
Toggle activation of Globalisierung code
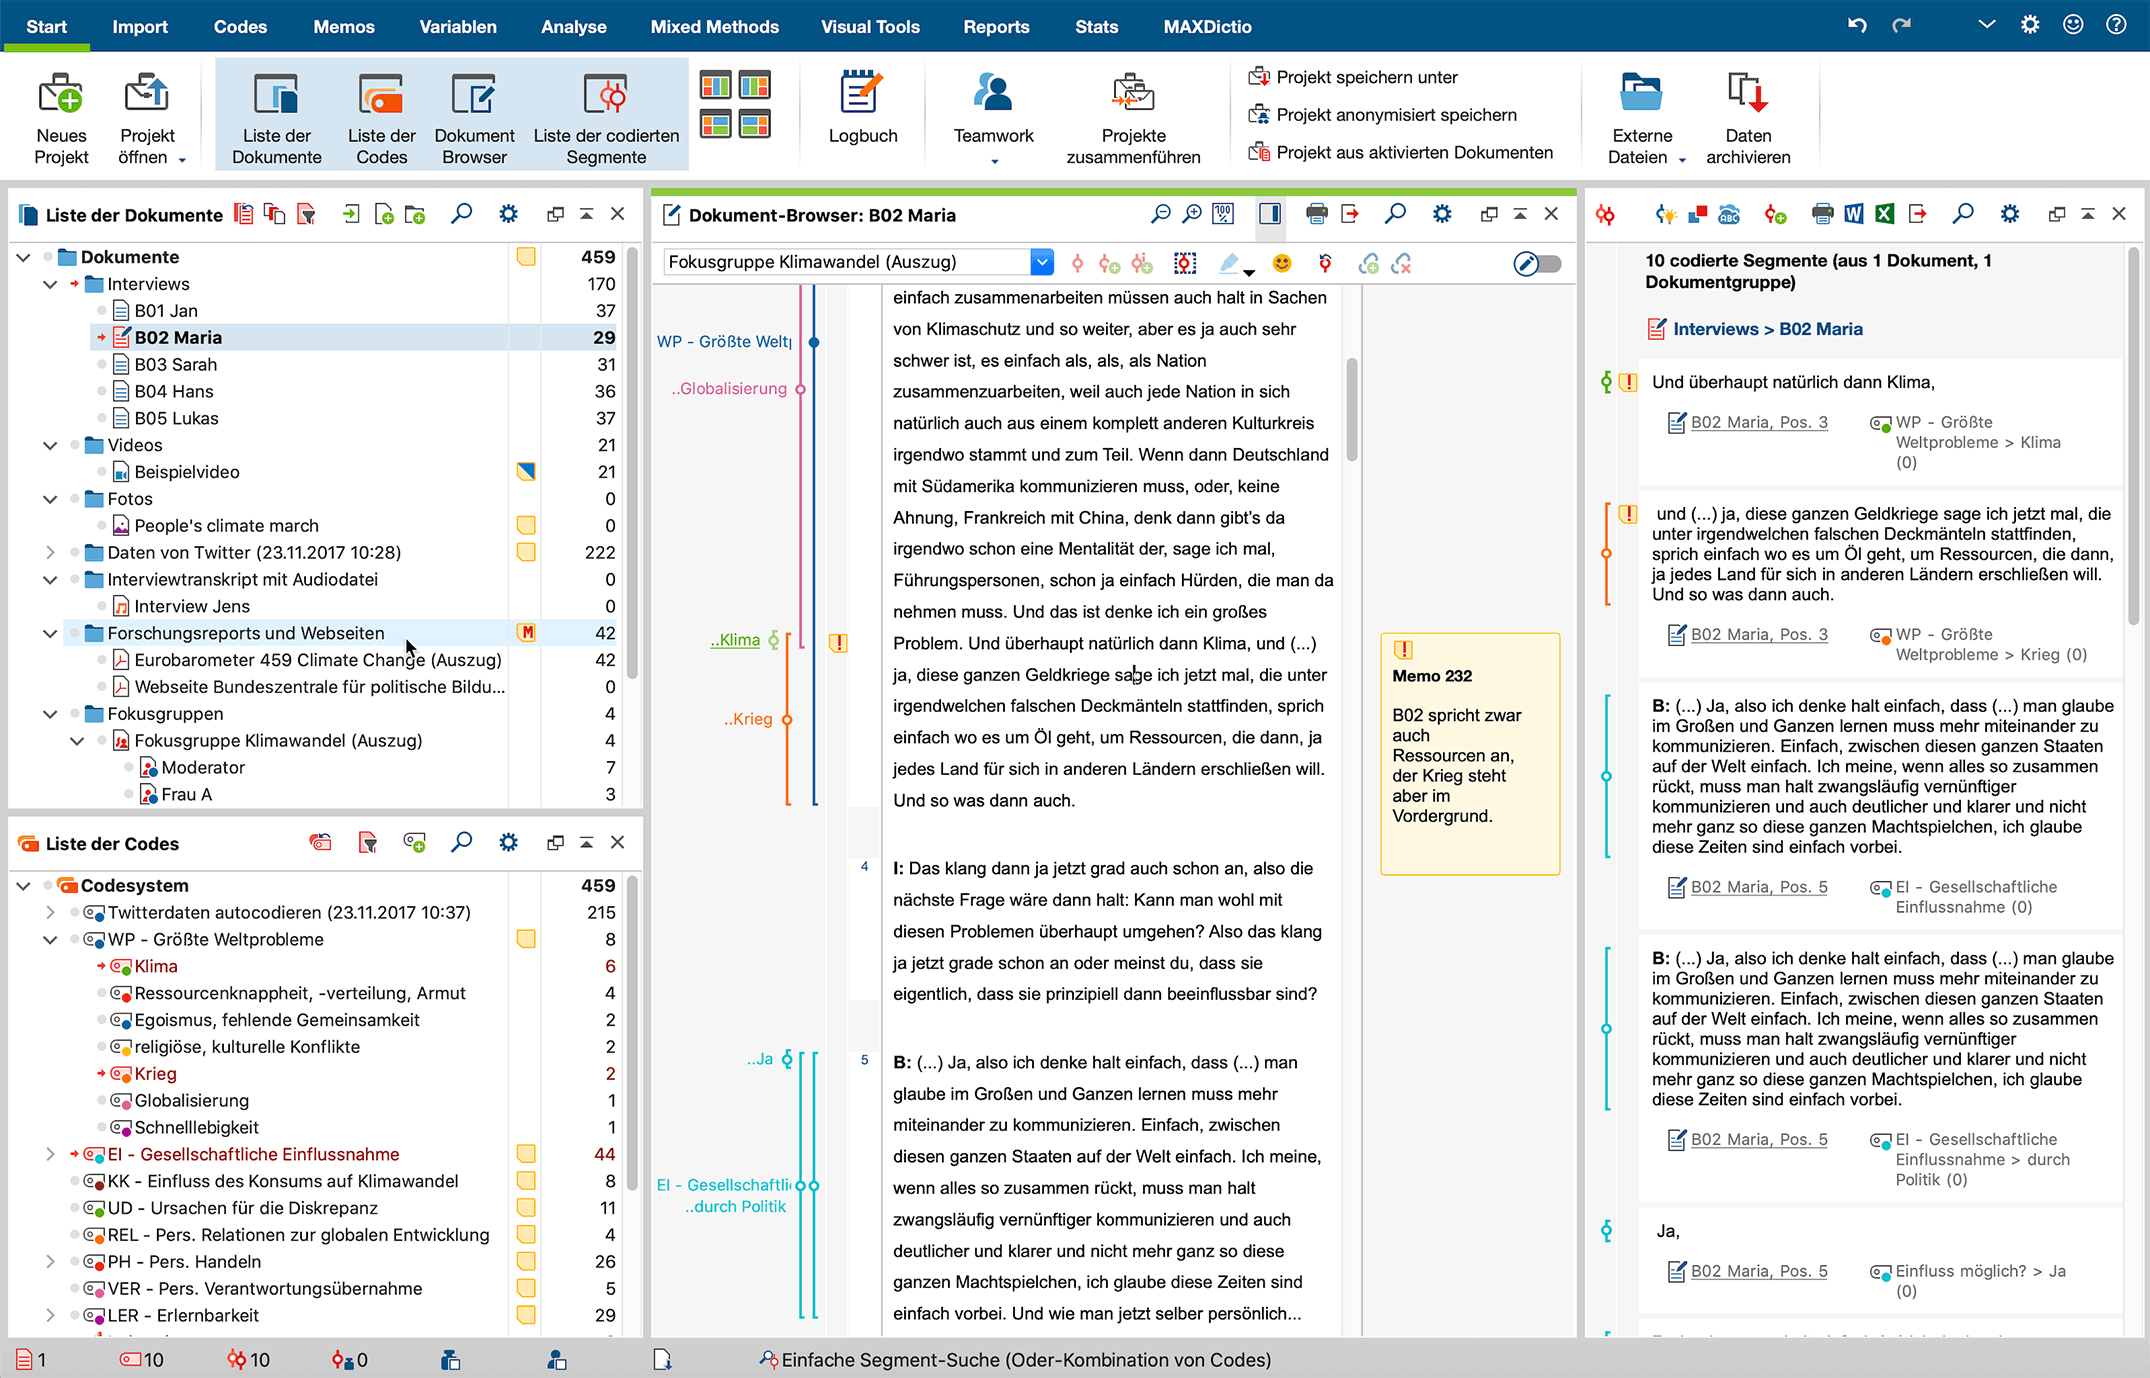point(102,1101)
